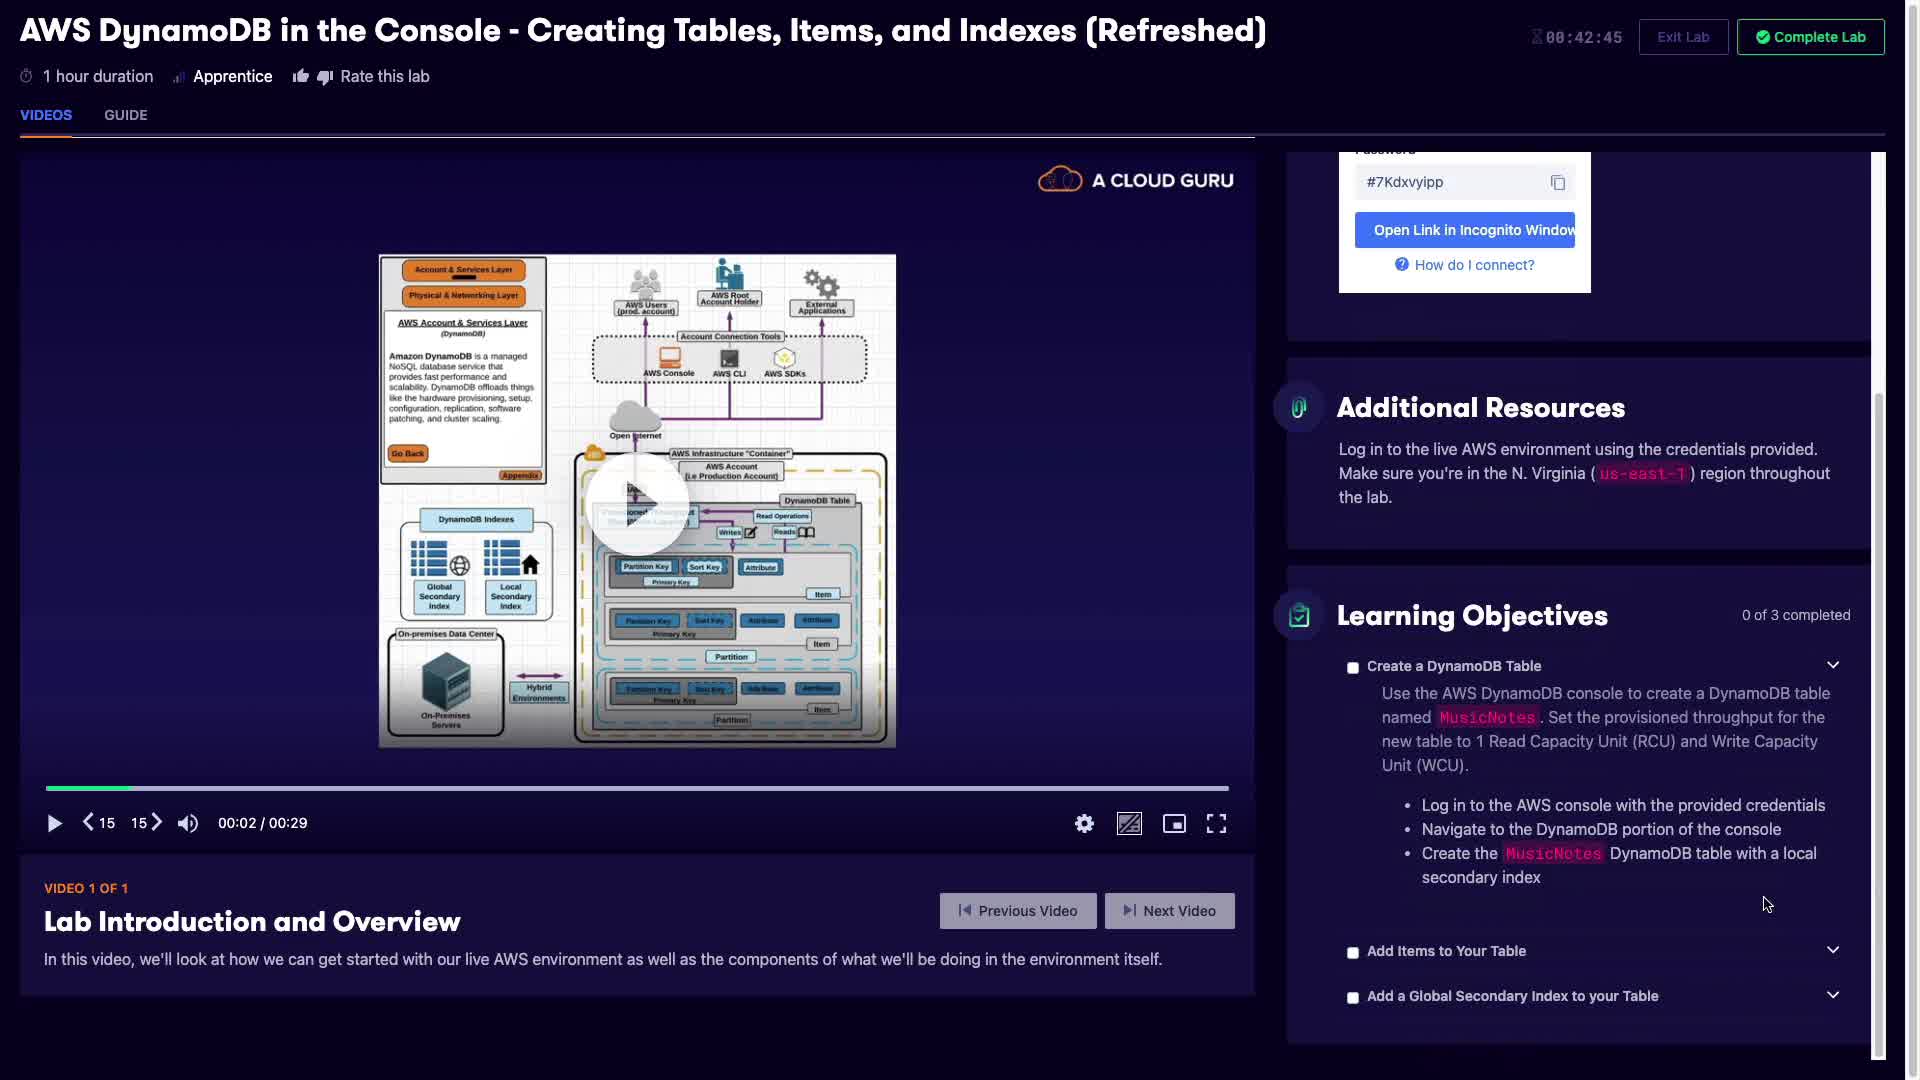Open video settings gear
The height and width of the screenshot is (1080, 1920).
coord(1084,823)
